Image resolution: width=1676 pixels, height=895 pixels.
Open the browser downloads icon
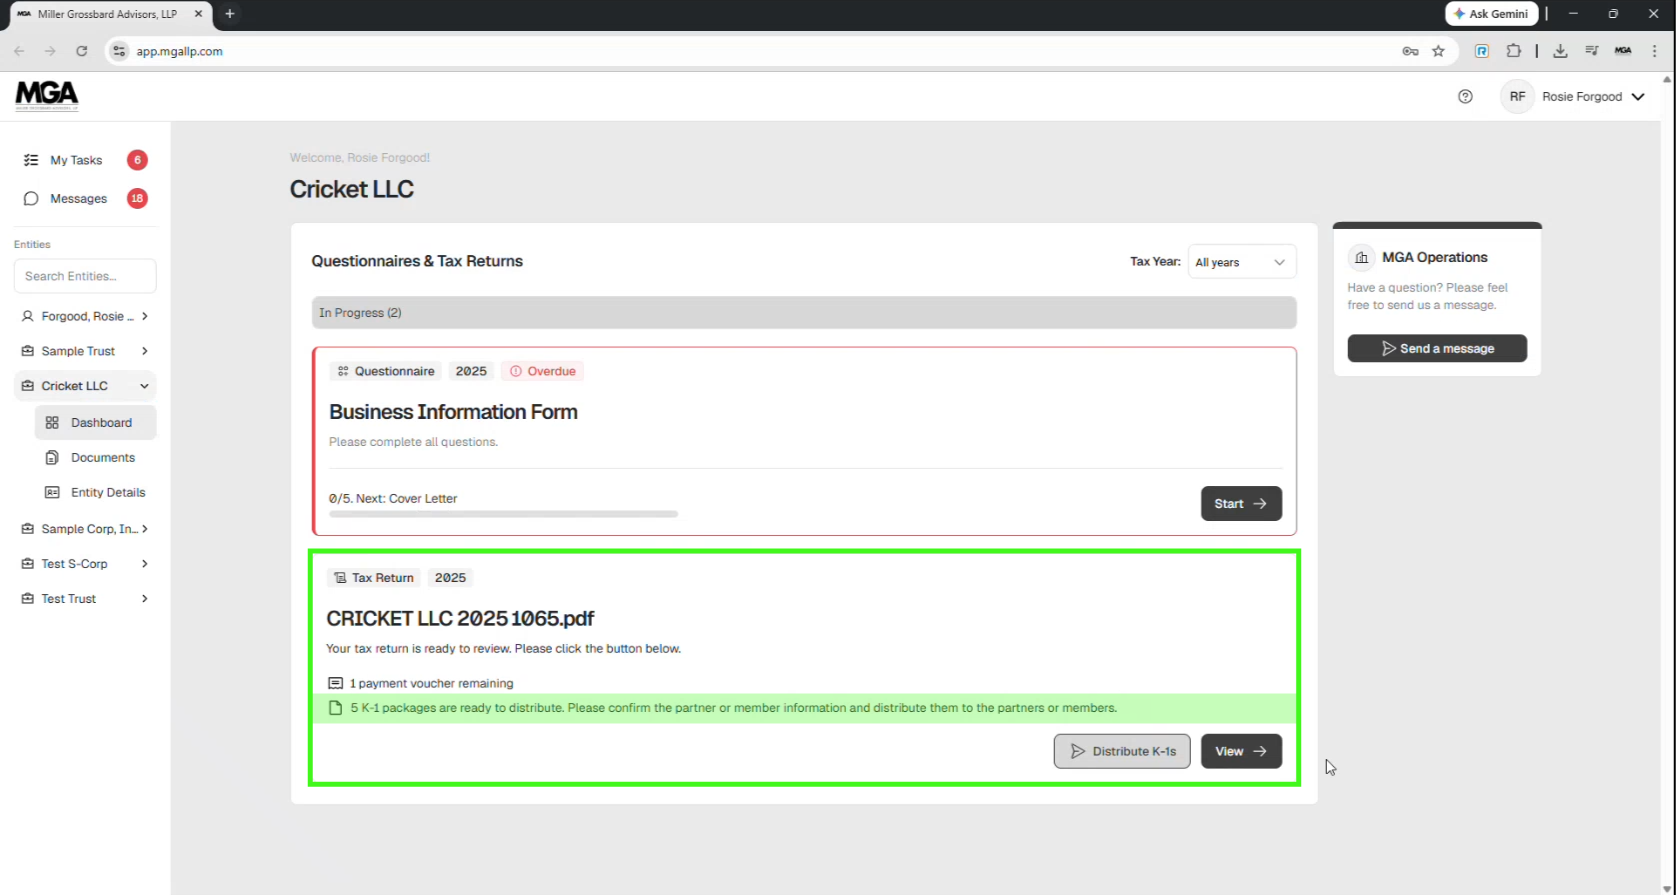pos(1560,51)
